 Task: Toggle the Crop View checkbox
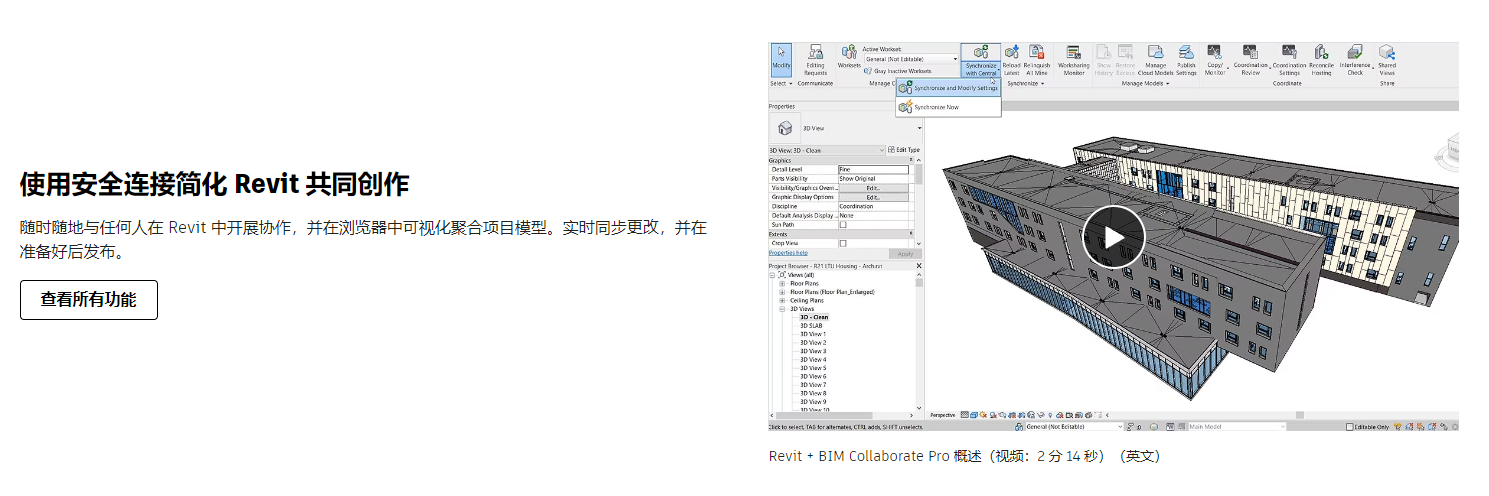(843, 243)
